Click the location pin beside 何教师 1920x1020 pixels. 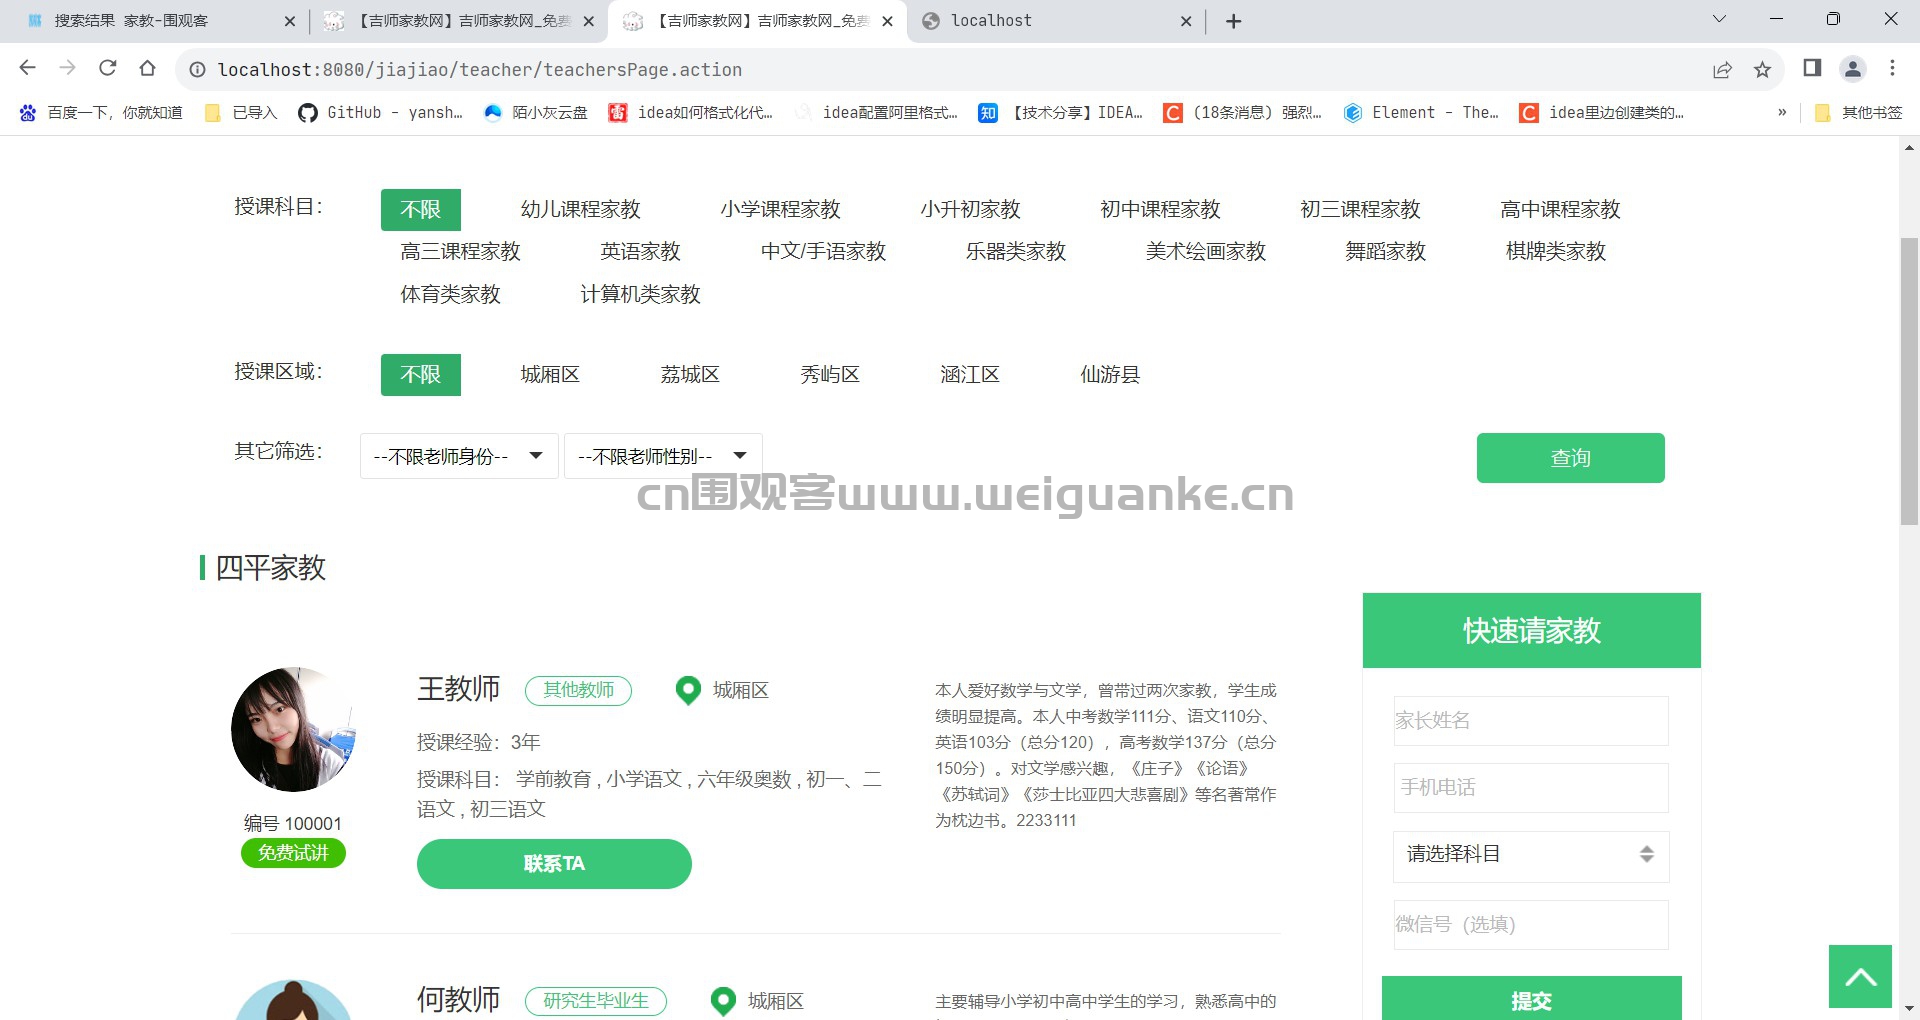[723, 1001]
